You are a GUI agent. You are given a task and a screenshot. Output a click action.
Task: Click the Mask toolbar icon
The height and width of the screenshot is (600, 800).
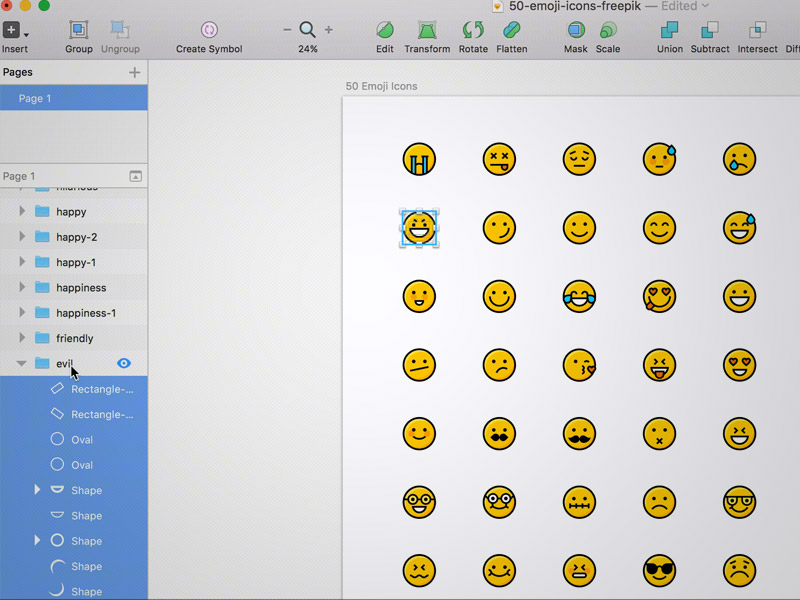point(576,30)
